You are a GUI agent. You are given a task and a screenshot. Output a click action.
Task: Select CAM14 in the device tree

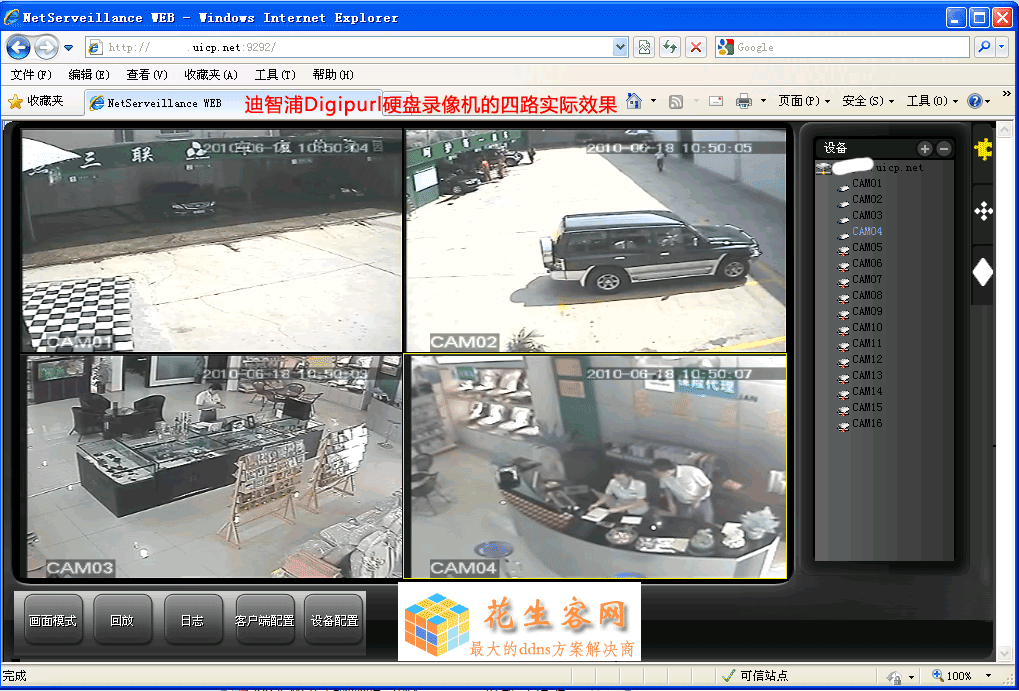pyautogui.click(x=867, y=391)
